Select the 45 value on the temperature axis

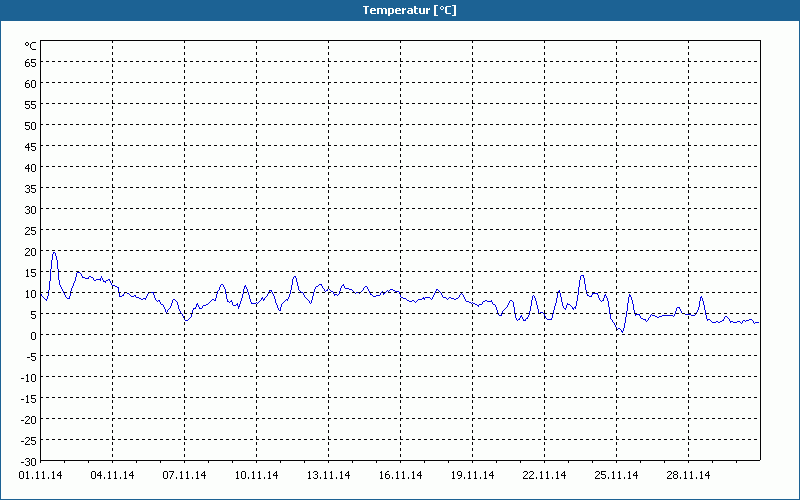click(31, 147)
